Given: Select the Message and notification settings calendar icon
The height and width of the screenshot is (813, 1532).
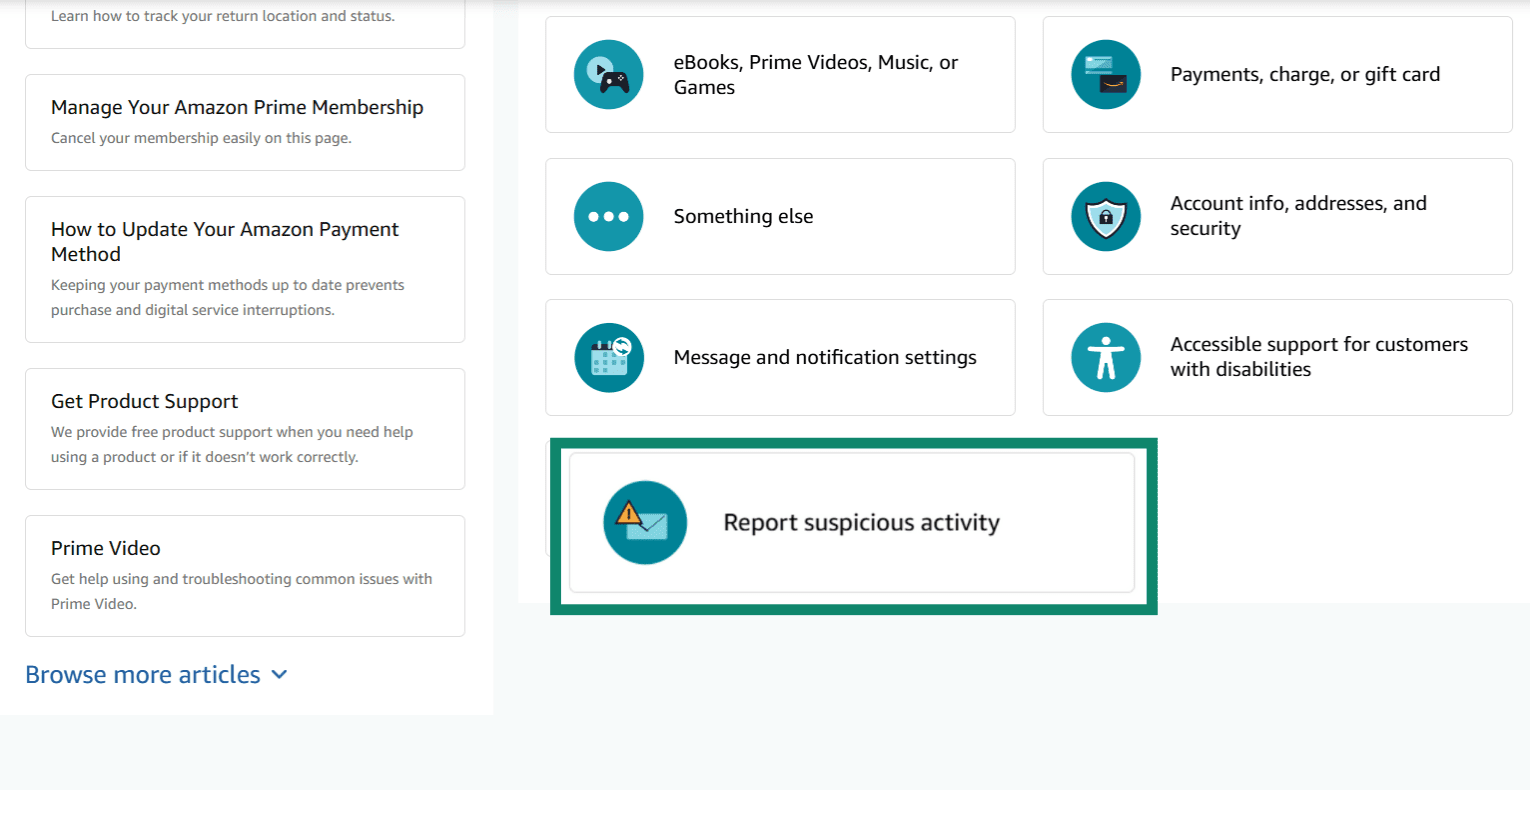Looking at the screenshot, I should click(x=609, y=357).
